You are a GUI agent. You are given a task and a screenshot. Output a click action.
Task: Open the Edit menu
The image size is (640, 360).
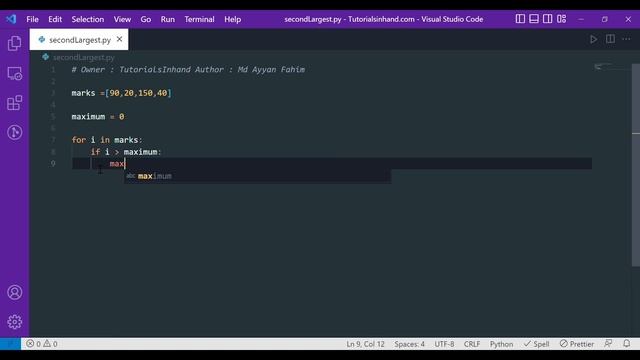(55, 19)
